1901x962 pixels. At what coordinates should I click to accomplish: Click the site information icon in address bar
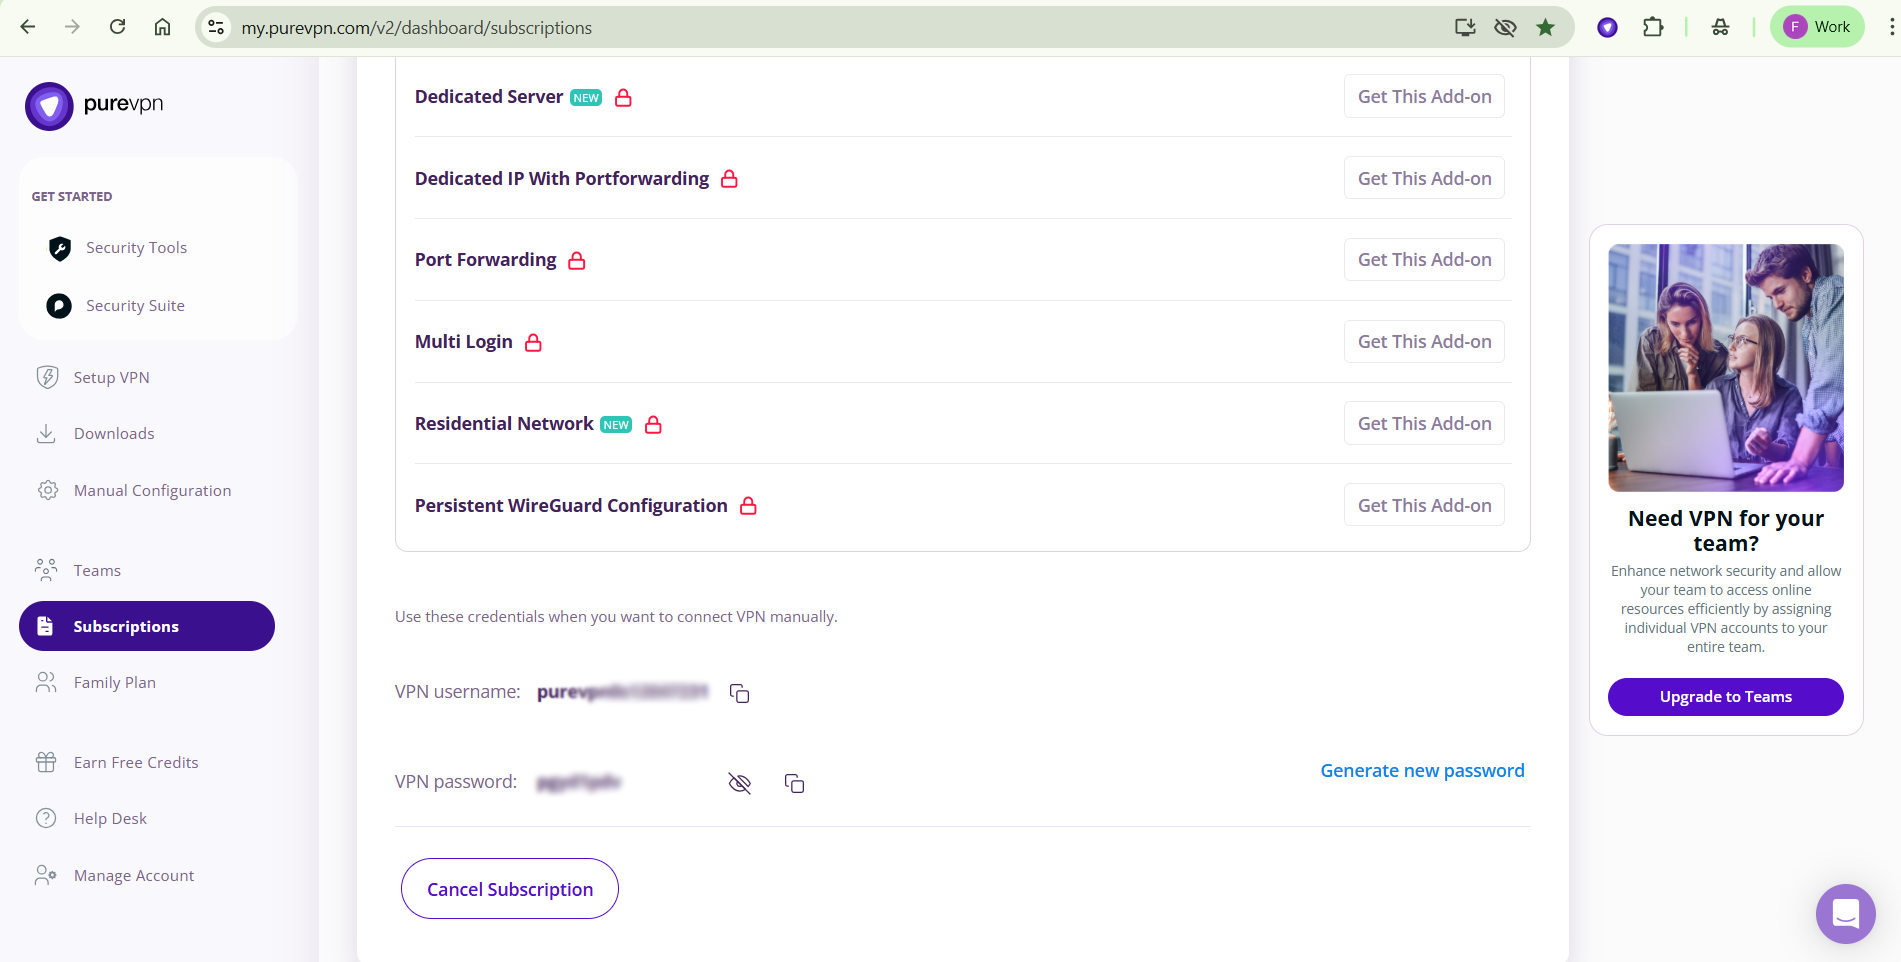[216, 27]
